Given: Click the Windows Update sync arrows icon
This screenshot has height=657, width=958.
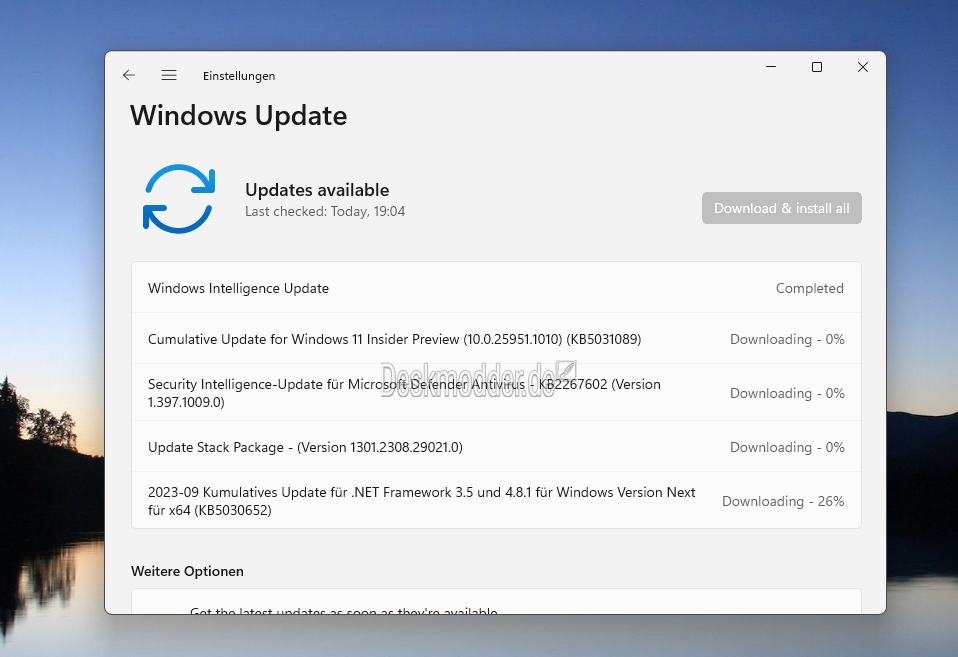Looking at the screenshot, I should (x=179, y=199).
